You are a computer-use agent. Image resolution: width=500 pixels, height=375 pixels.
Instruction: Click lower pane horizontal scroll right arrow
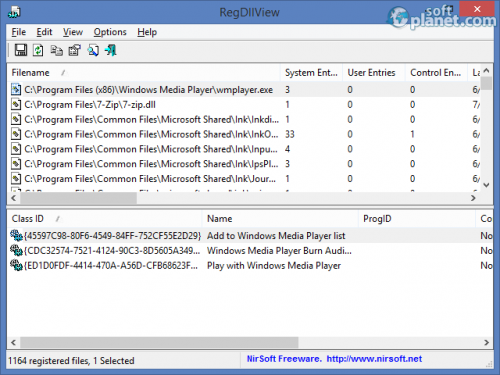click(x=487, y=342)
